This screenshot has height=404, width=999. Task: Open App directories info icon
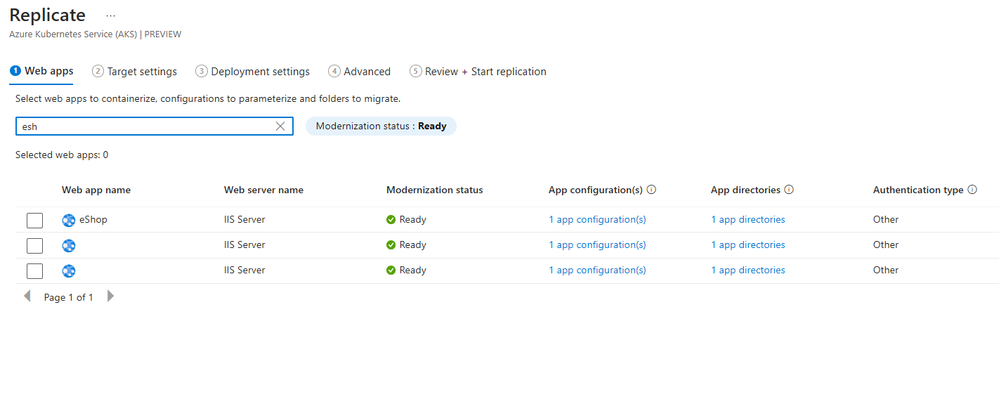coord(789,190)
